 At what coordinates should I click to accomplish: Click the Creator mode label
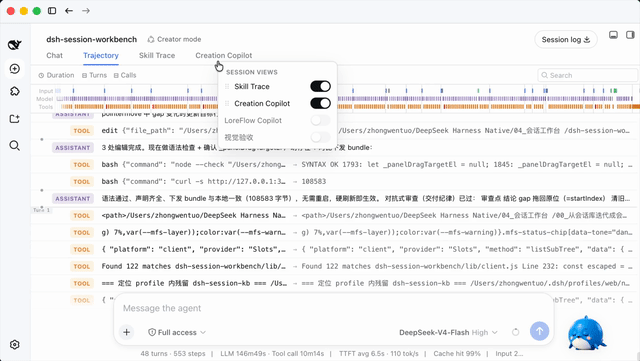point(179,39)
